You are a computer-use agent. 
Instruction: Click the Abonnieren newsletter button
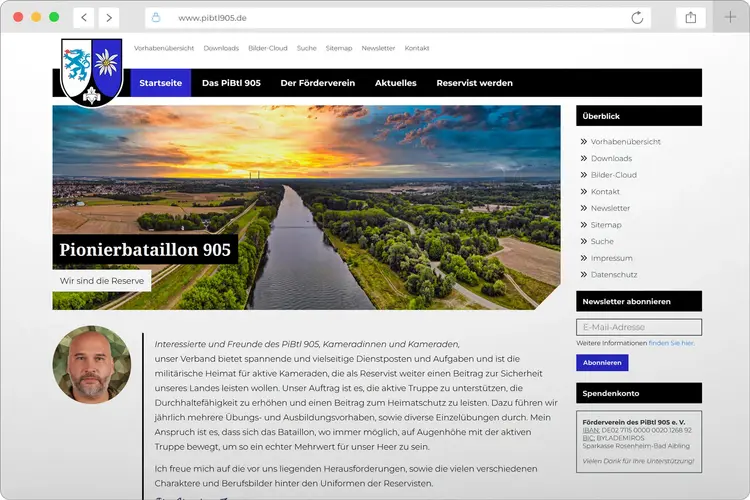tap(602, 362)
